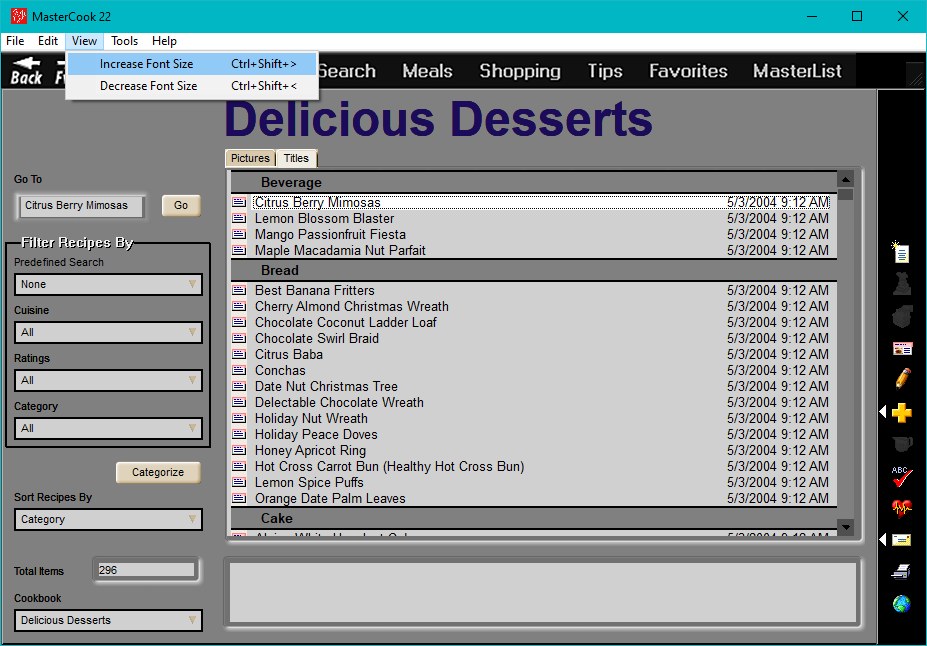Click the envelope mail icon

[x=902, y=540]
